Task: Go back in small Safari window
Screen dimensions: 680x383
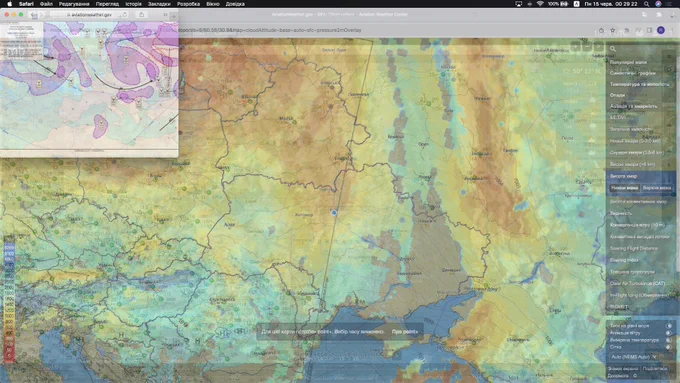Action: [33, 15]
